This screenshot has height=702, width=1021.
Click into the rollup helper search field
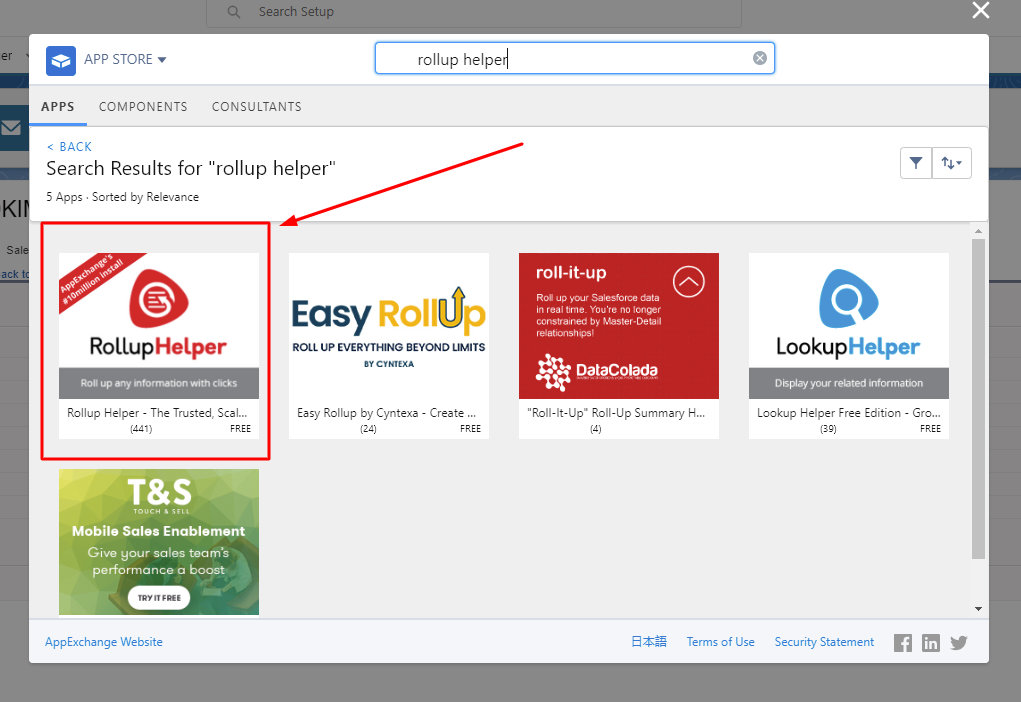[x=574, y=59]
